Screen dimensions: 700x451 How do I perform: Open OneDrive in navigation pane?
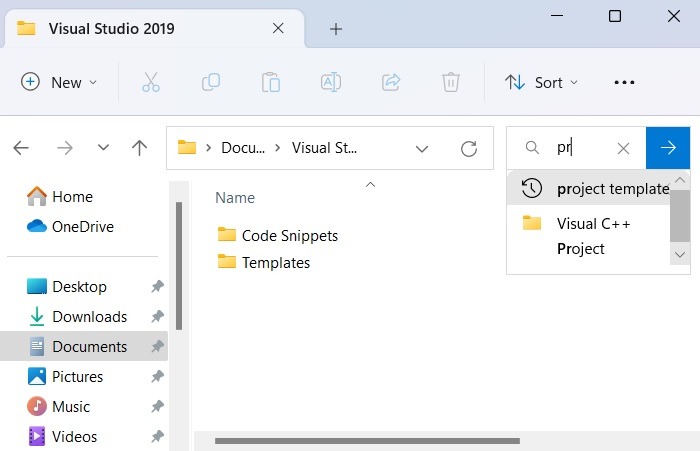(70, 226)
